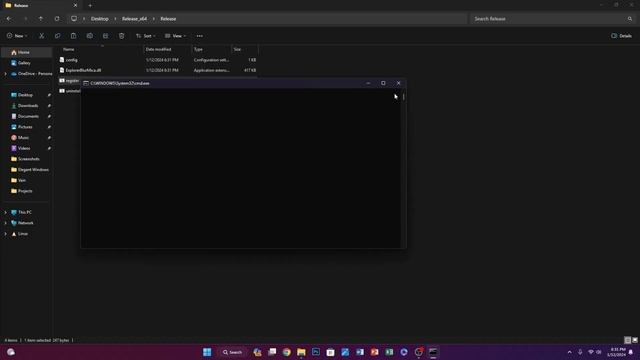Open the New item dropdown
The image size is (640, 360).
[x=17, y=36]
